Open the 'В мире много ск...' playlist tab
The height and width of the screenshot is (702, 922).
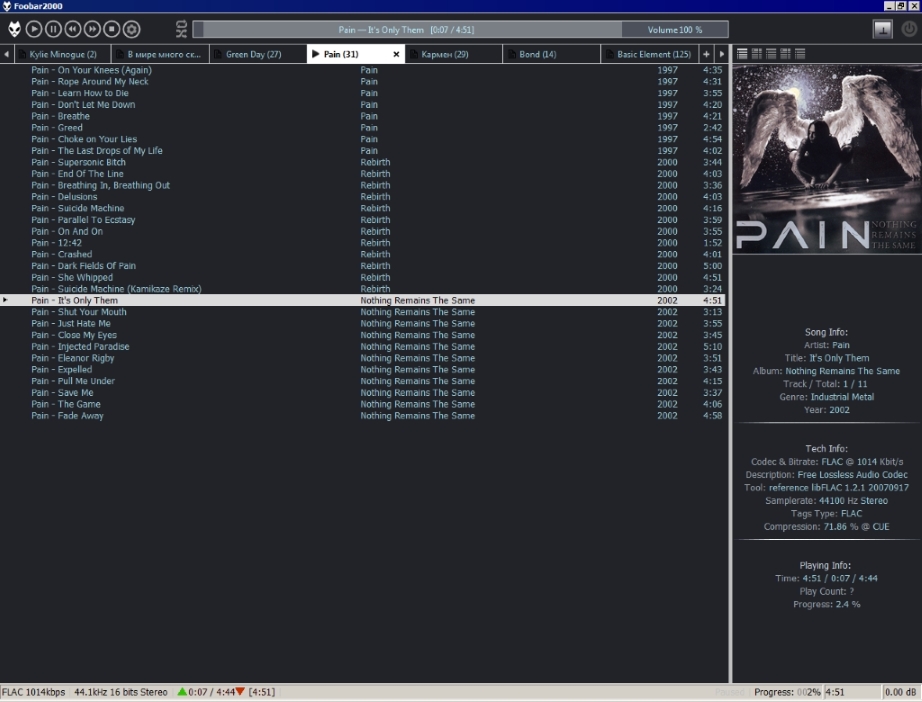(x=160, y=54)
